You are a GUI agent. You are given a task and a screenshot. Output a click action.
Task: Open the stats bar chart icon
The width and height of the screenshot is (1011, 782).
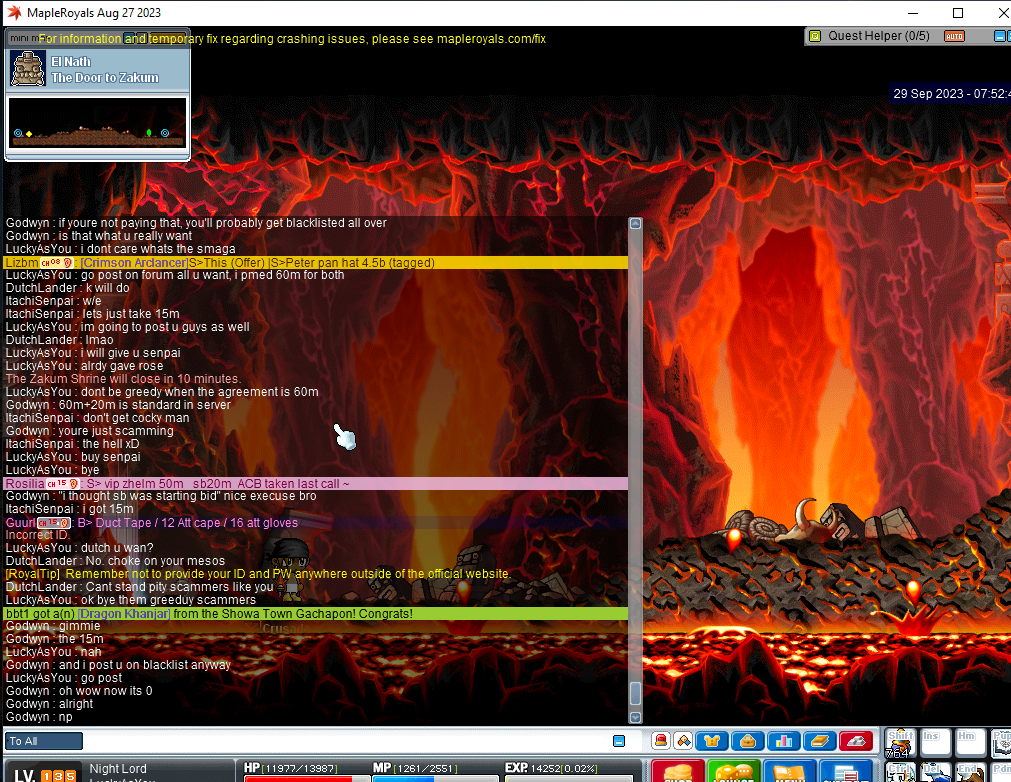pyautogui.click(x=783, y=741)
